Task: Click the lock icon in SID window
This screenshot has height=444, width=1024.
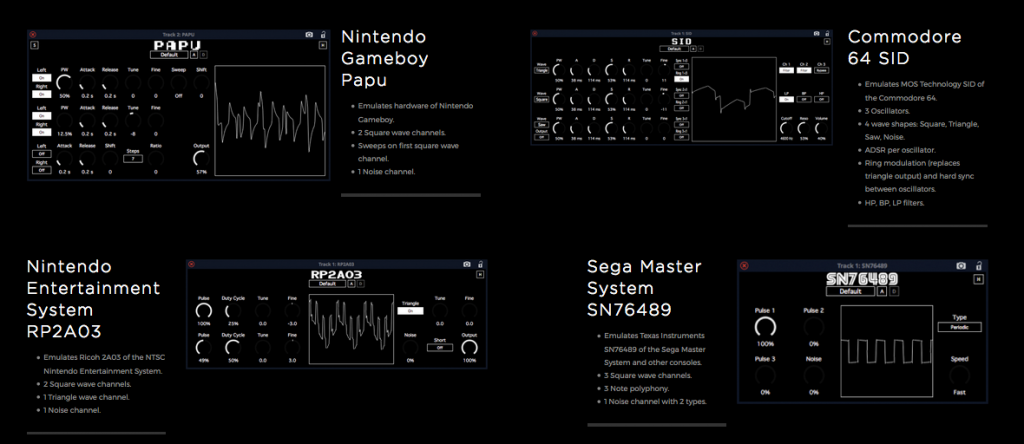Action: (827, 33)
